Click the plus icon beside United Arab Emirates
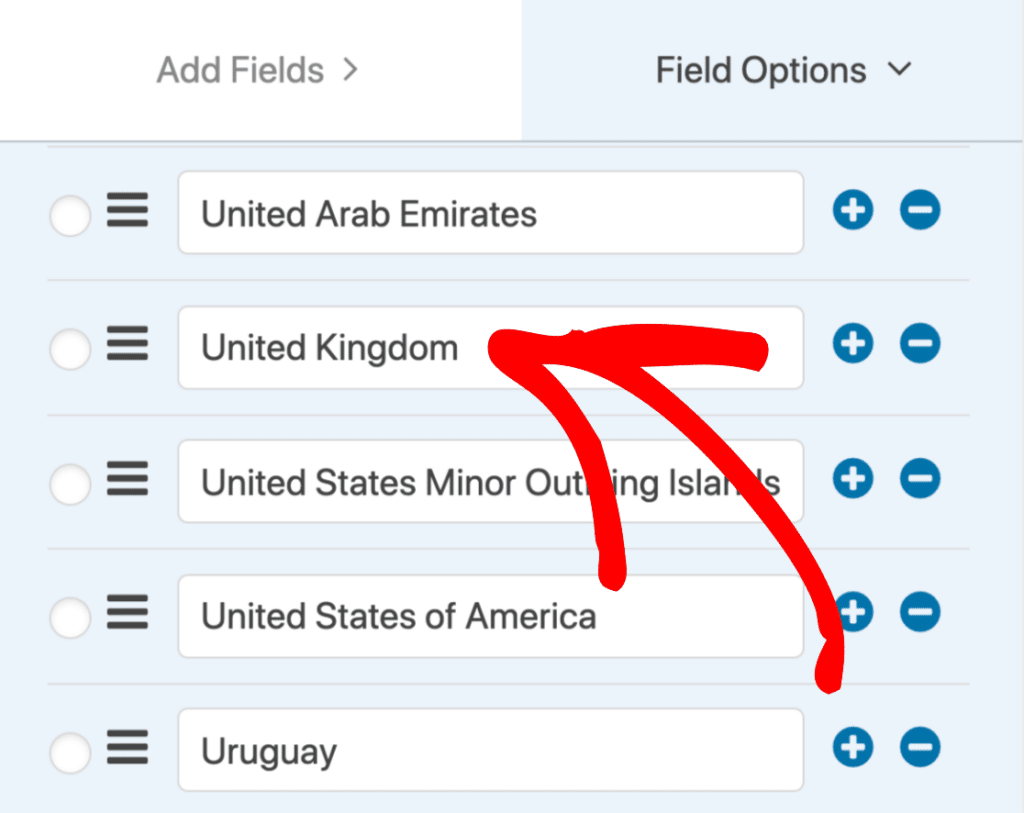Screen dimensions: 1024x813 click(x=853, y=211)
